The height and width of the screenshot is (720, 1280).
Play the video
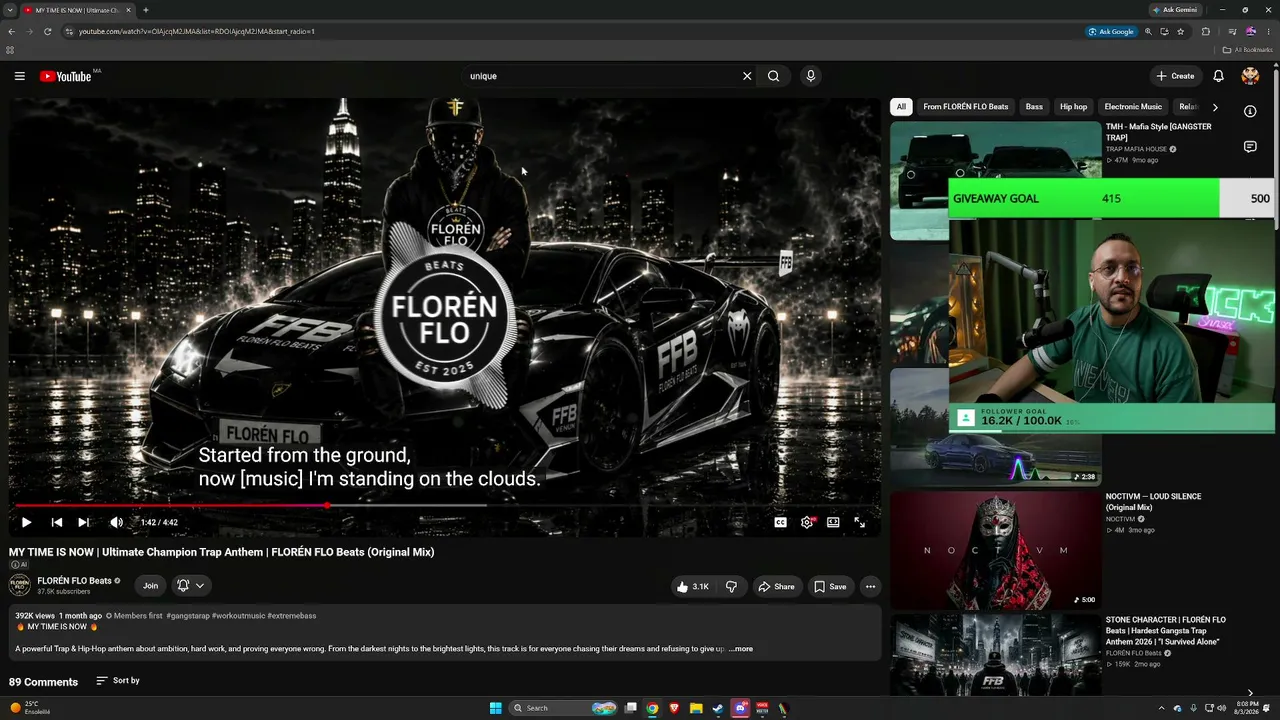[26, 522]
